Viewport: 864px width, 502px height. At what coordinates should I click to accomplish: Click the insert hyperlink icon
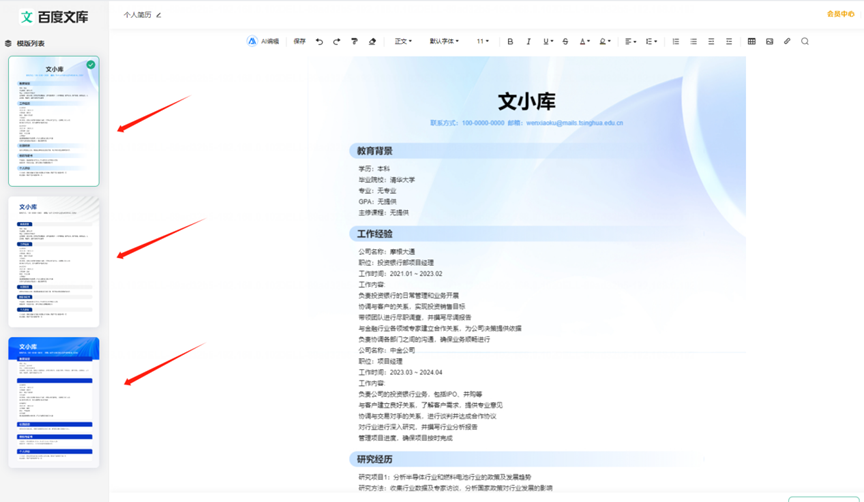tap(787, 42)
